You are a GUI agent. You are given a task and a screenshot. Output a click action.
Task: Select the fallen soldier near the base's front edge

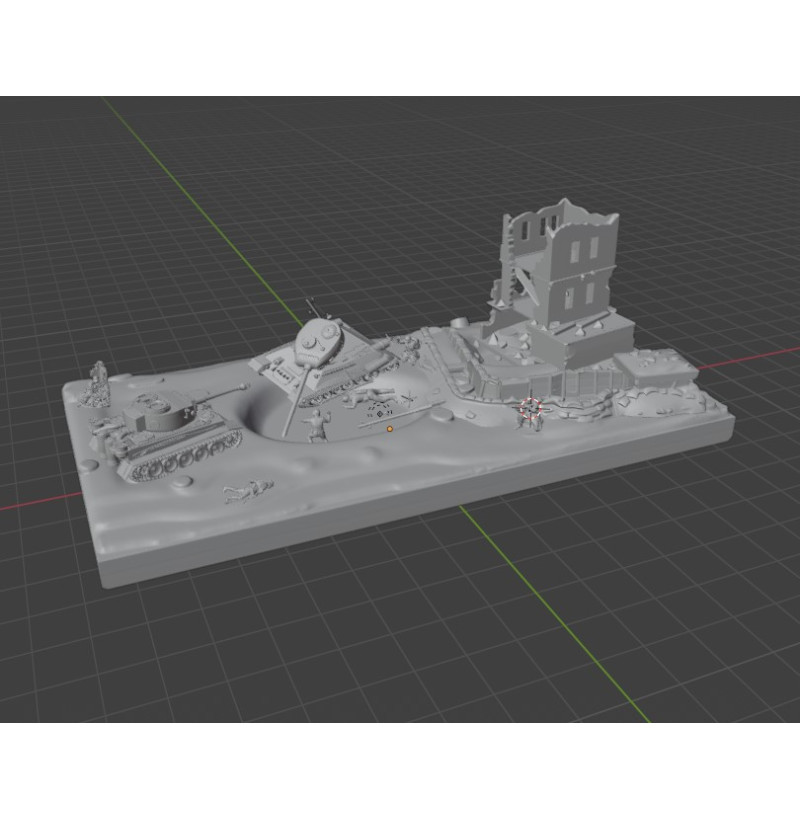click(x=248, y=491)
